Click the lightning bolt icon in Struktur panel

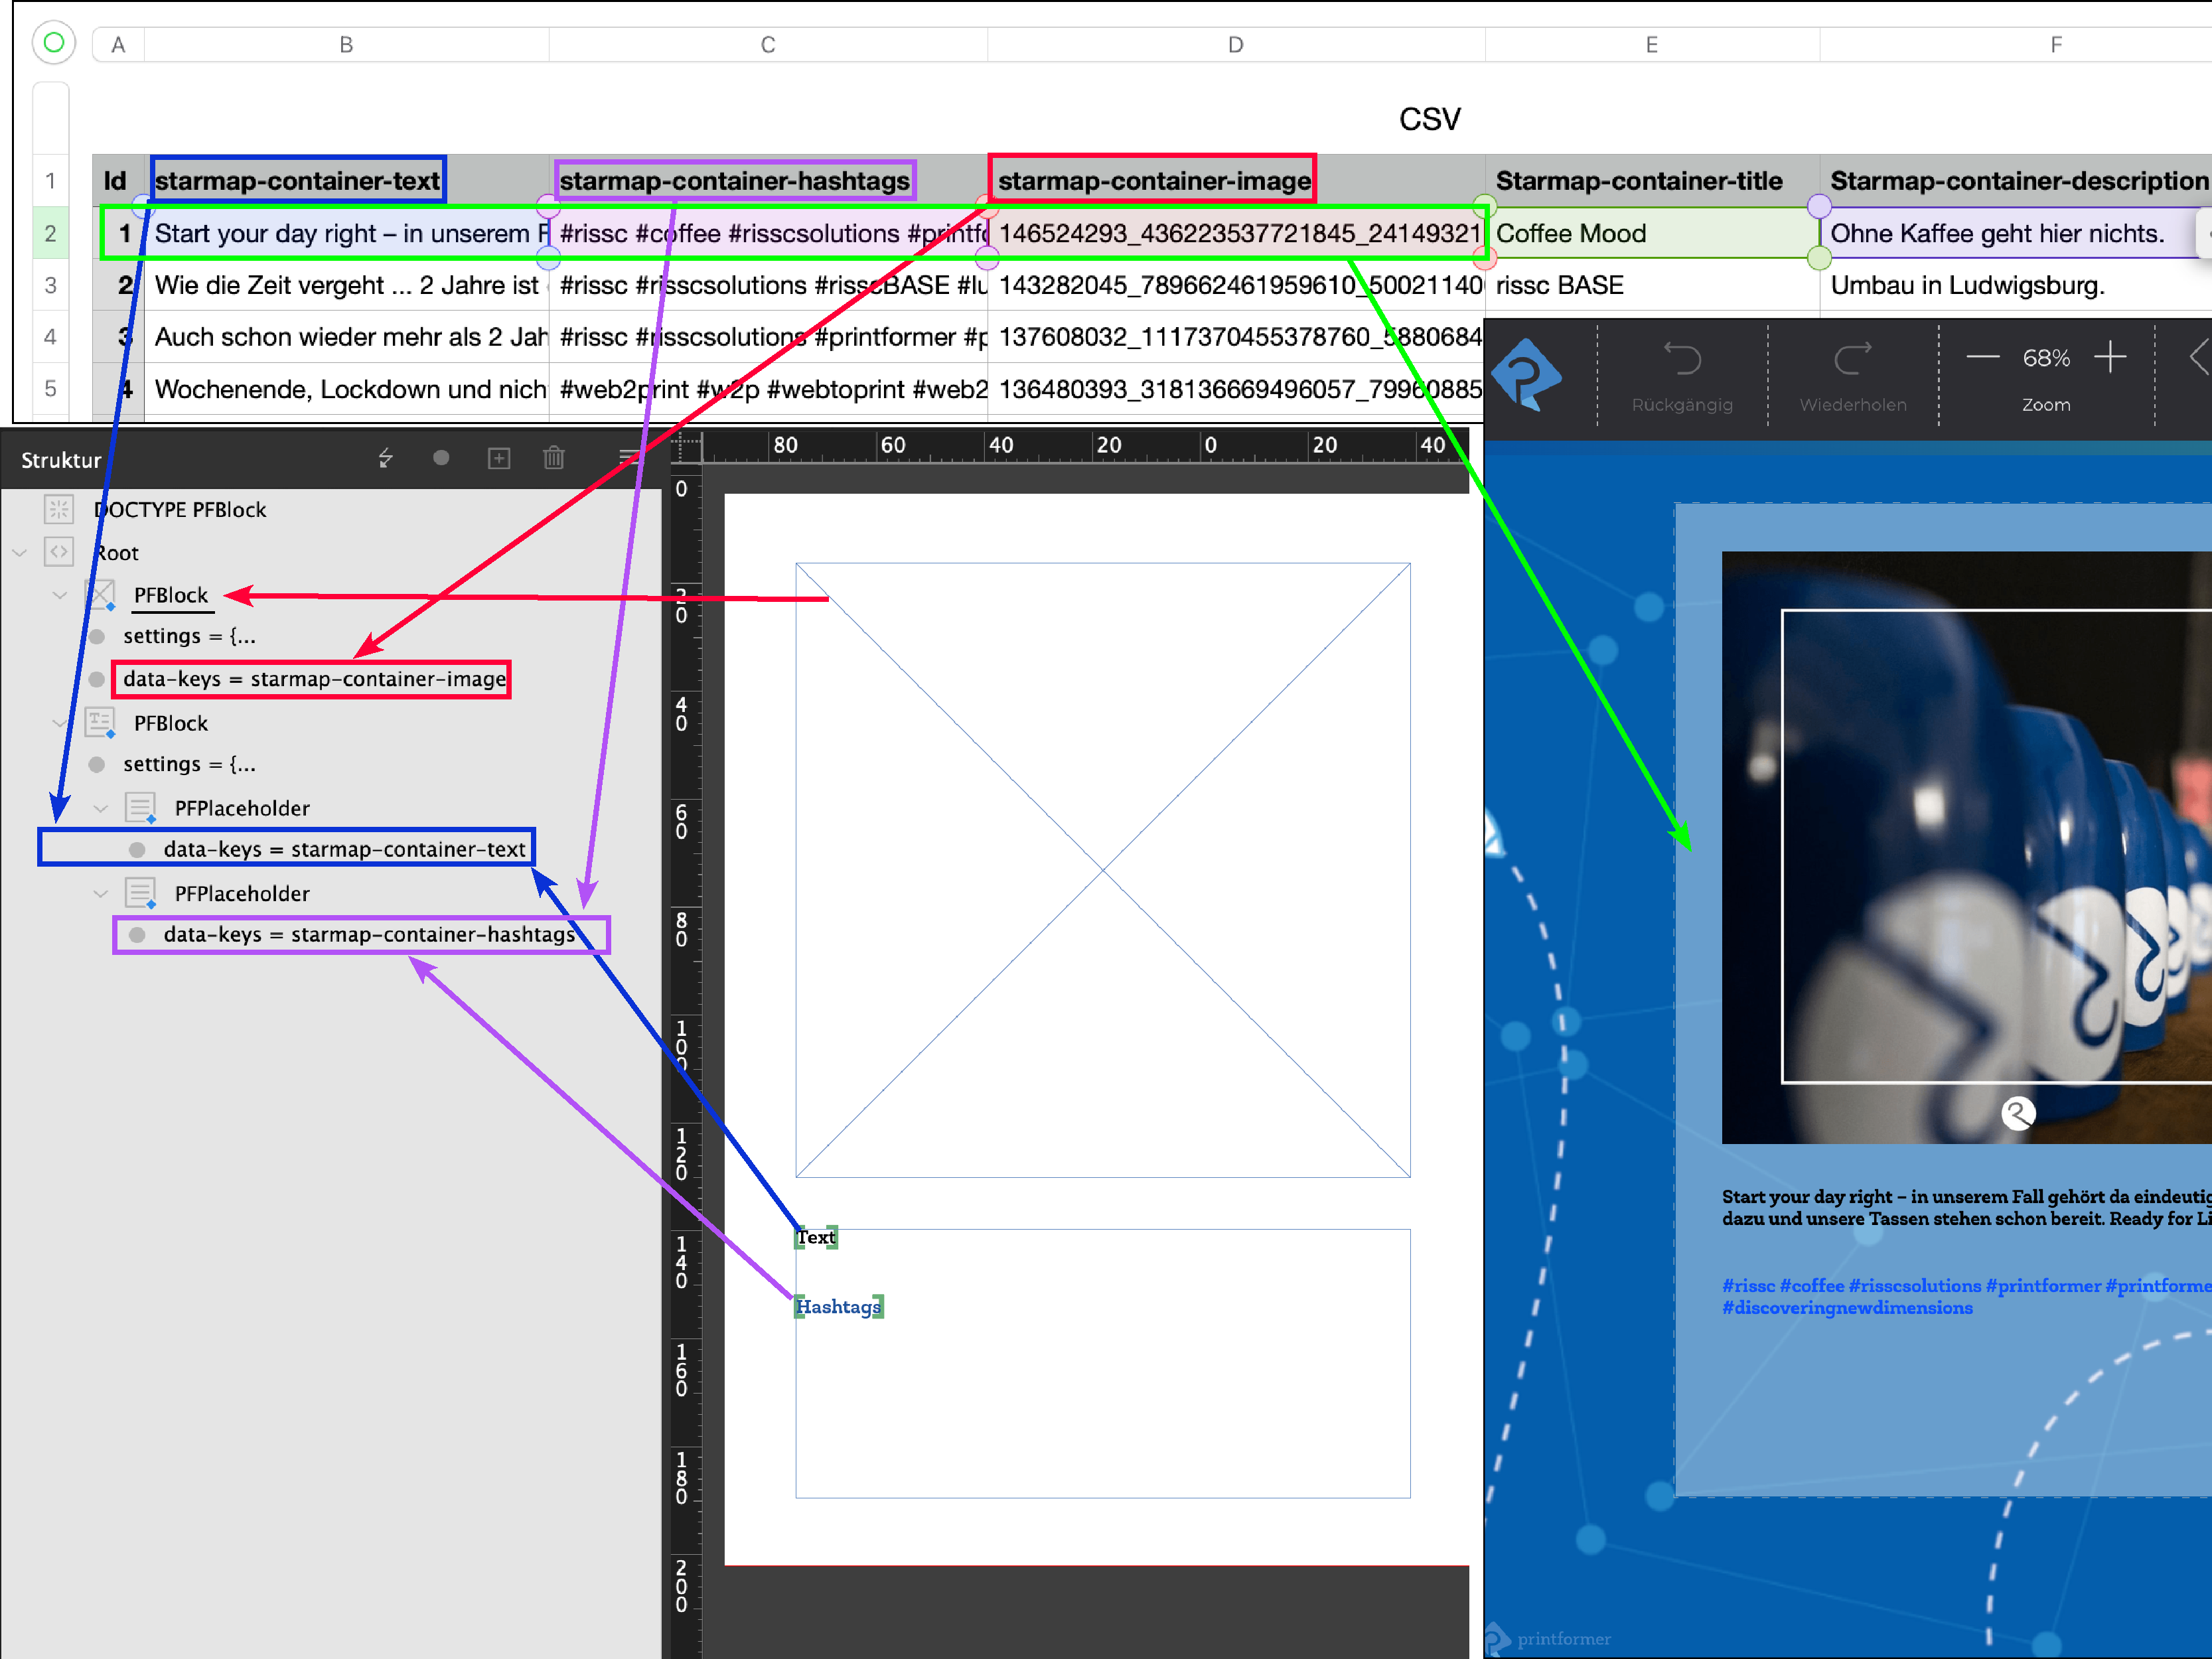click(x=385, y=458)
